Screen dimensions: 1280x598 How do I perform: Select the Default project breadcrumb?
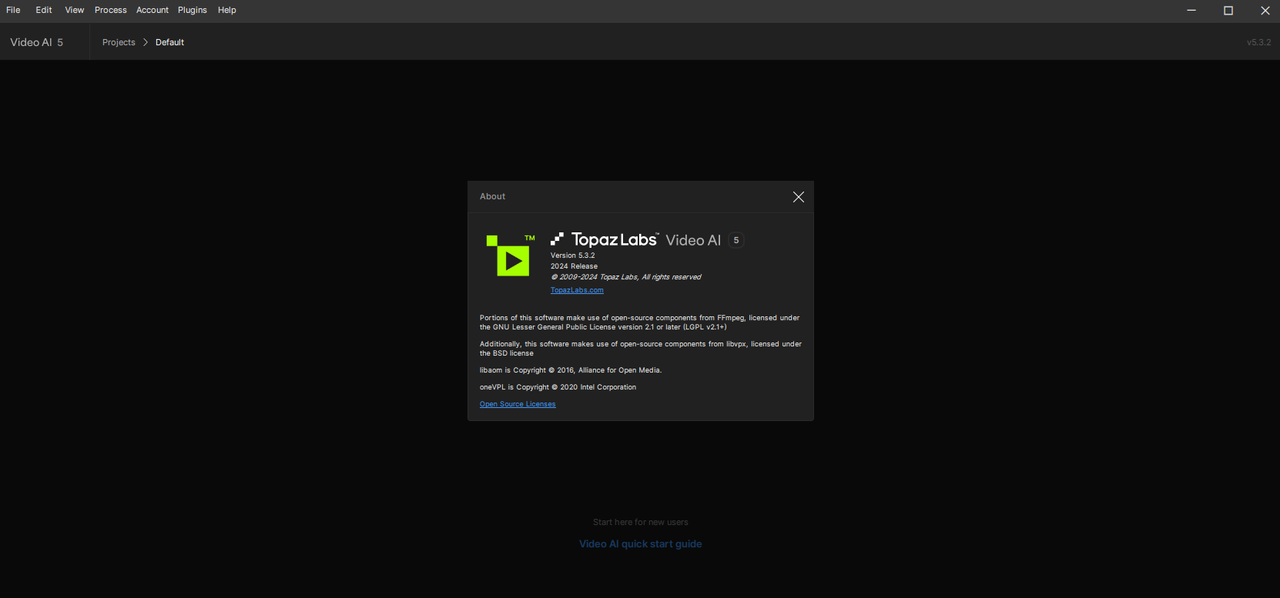tap(170, 42)
